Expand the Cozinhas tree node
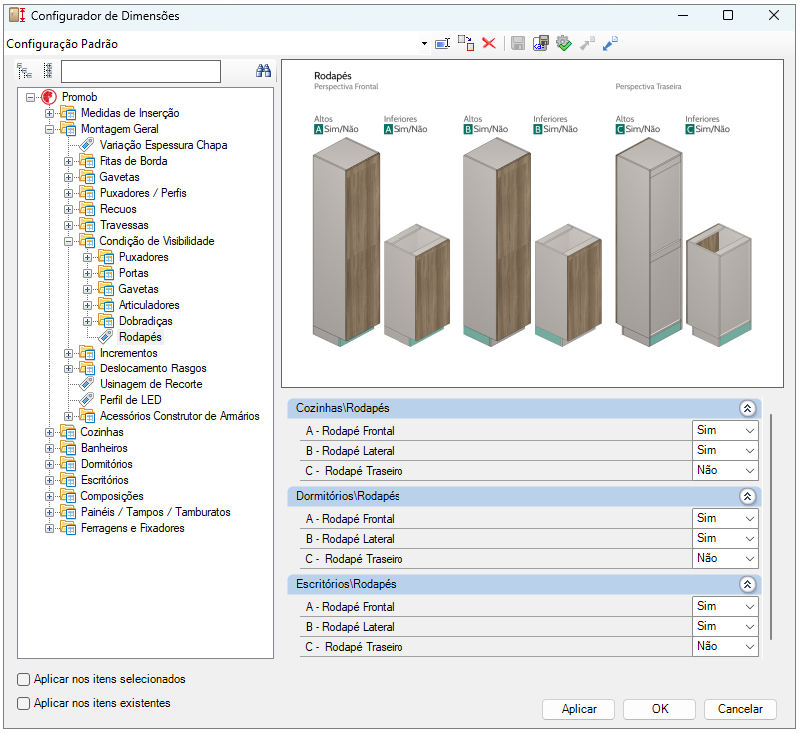Screen dimensions: 808x734 click(50, 432)
